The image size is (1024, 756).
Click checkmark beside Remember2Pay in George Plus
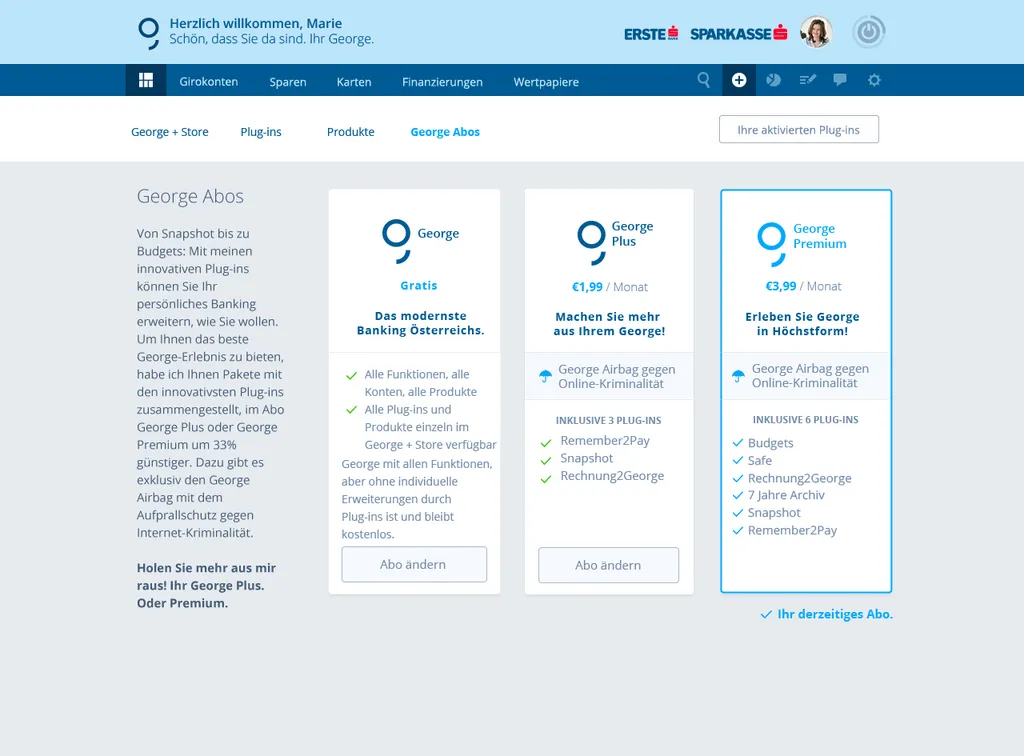pyautogui.click(x=546, y=443)
